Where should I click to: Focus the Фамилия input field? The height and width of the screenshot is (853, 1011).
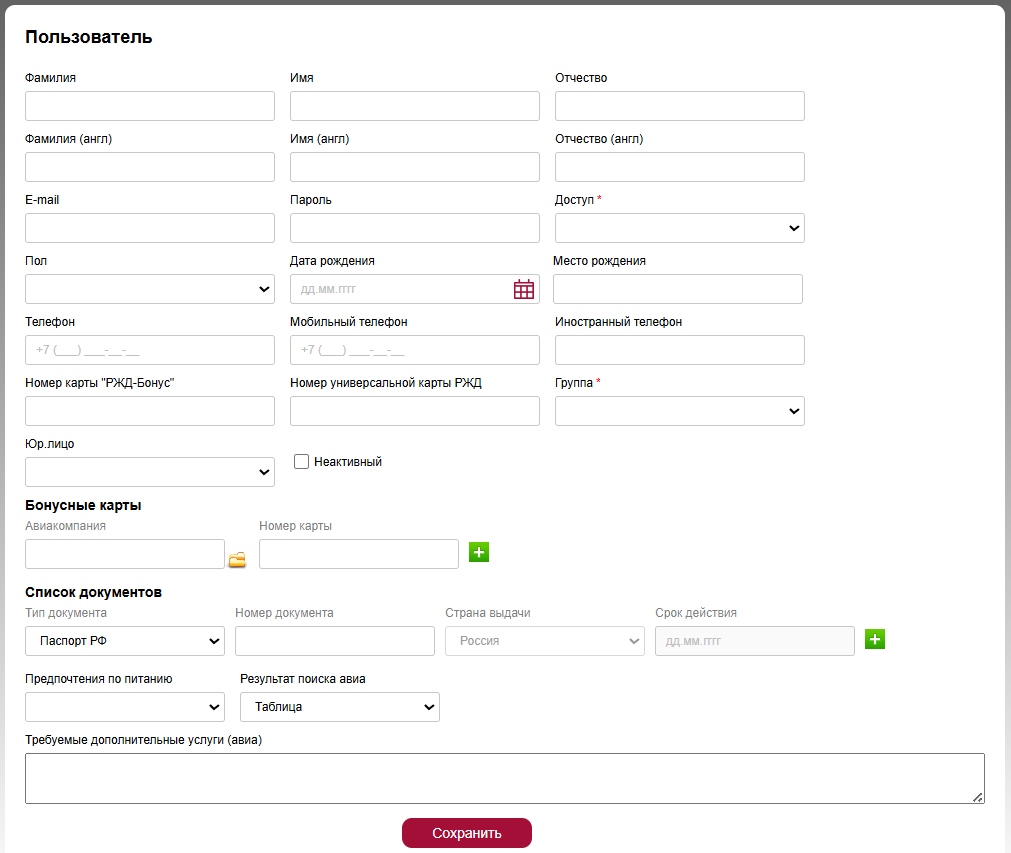150,106
